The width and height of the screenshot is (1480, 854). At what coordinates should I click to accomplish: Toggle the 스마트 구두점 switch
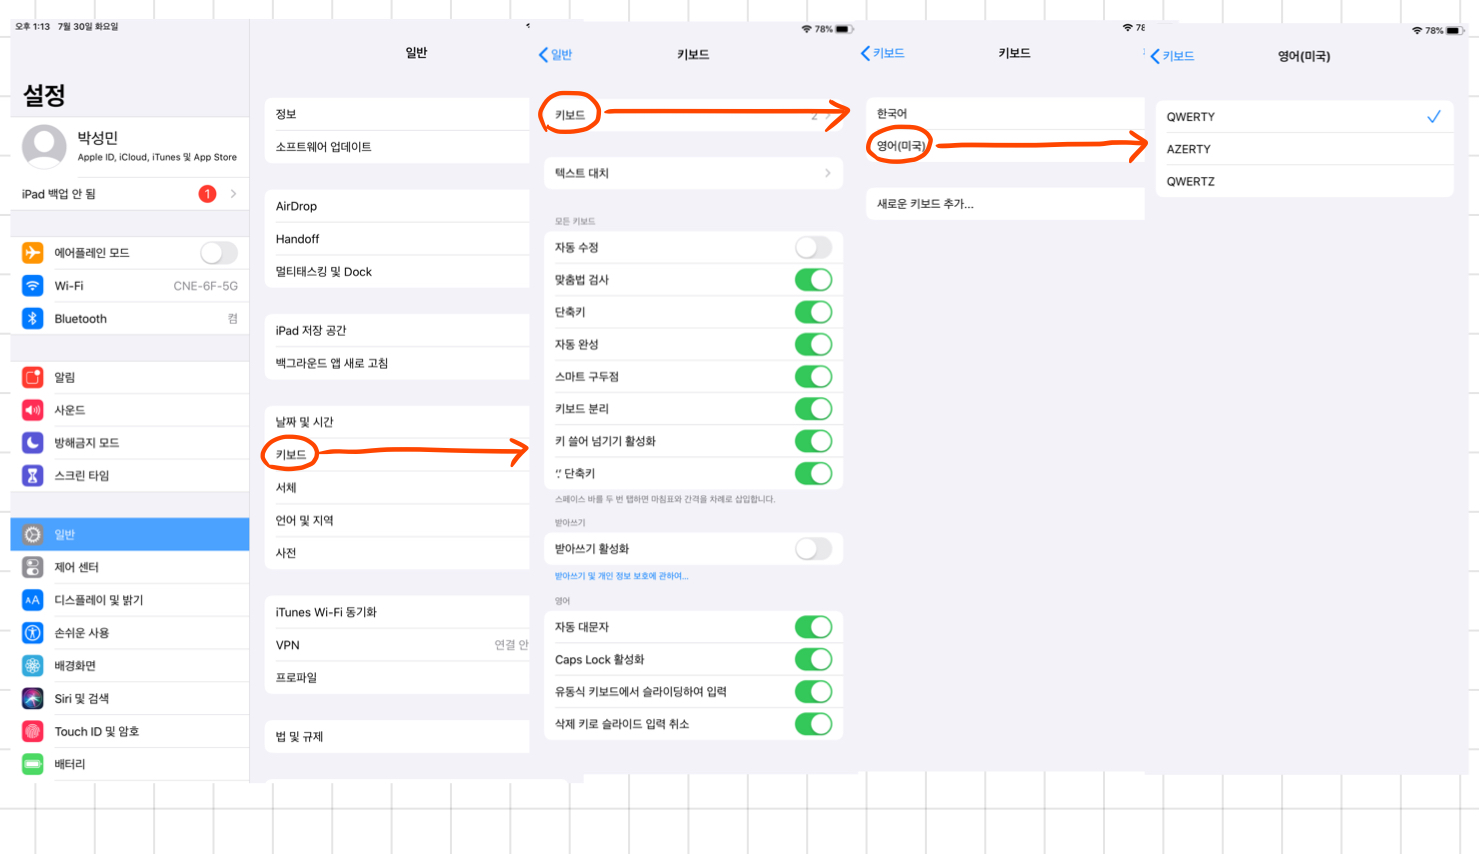pyautogui.click(x=813, y=377)
